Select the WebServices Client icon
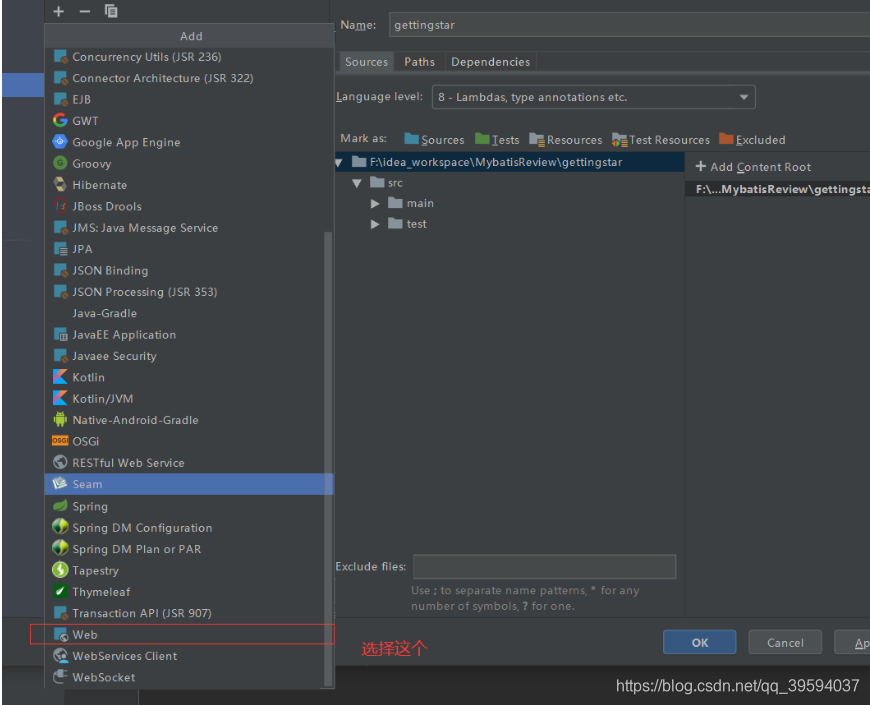This screenshot has width=870, height=705. tap(60, 655)
